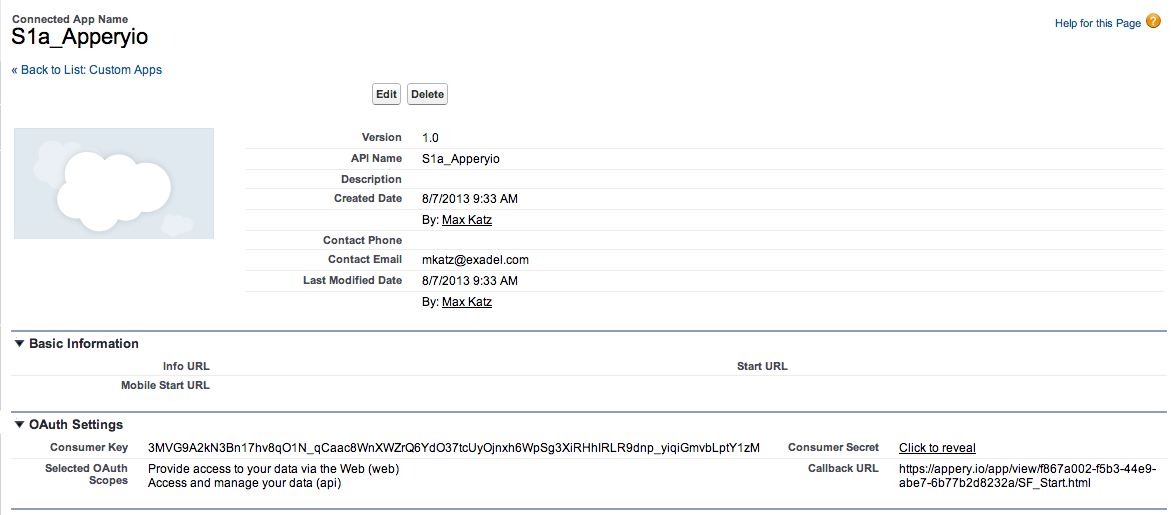Select the Consumer Key value text

click(454, 448)
